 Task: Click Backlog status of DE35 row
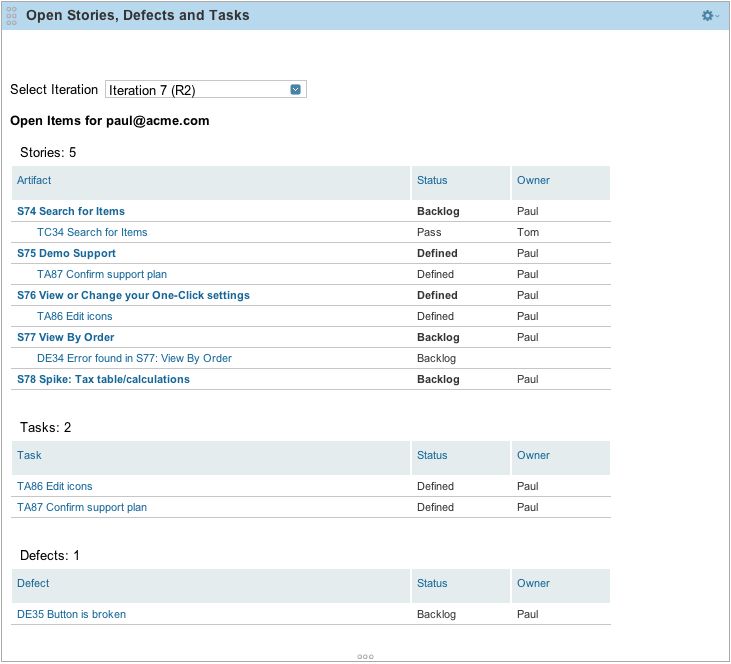[x=436, y=614]
